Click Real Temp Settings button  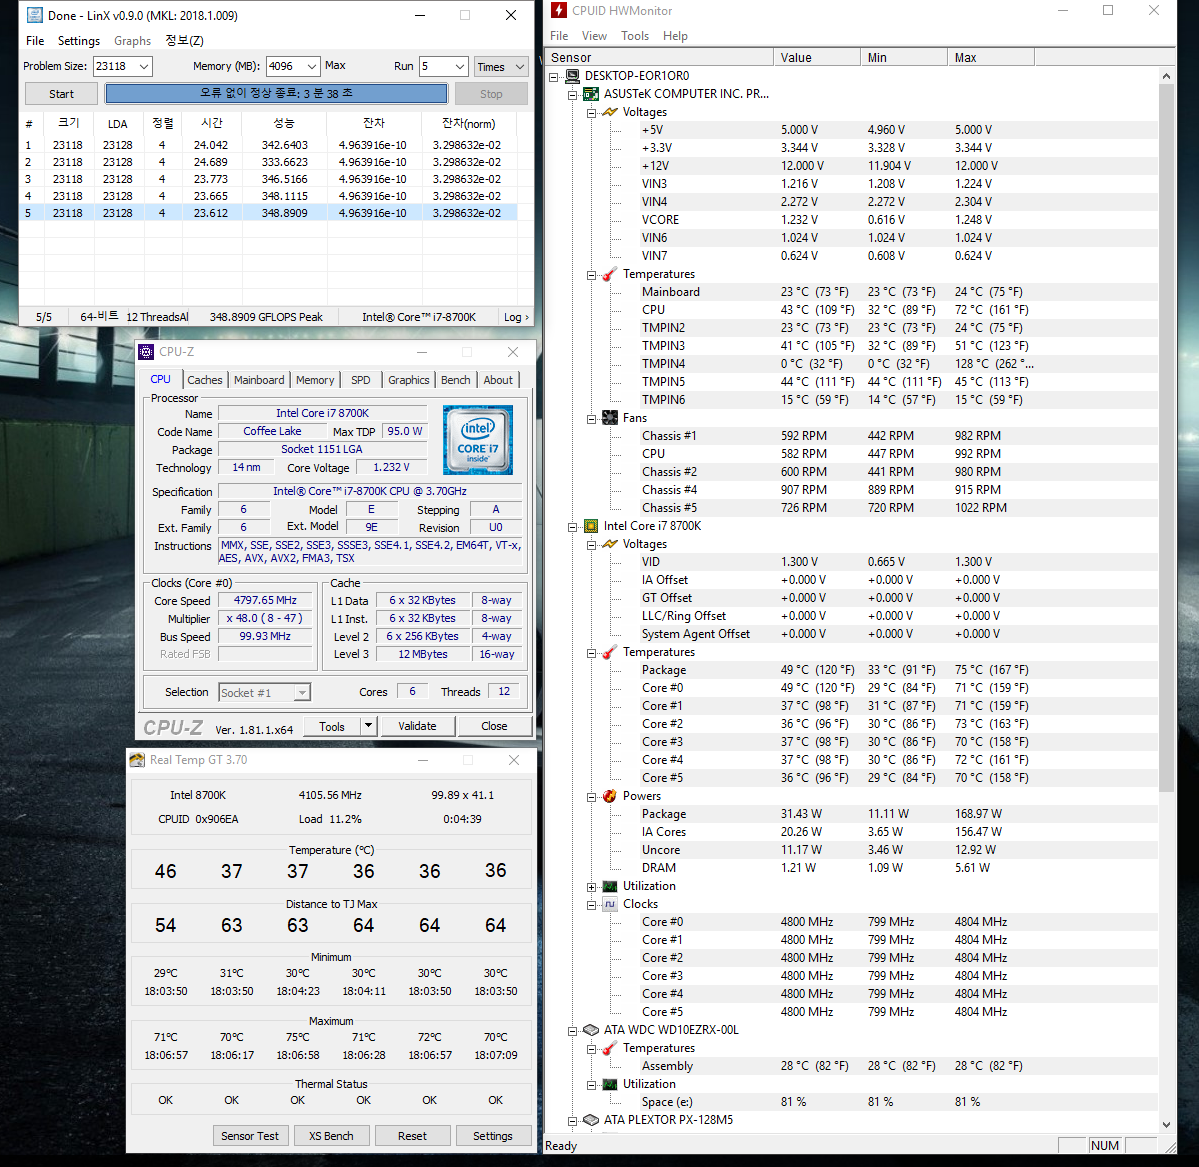(492, 1136)
